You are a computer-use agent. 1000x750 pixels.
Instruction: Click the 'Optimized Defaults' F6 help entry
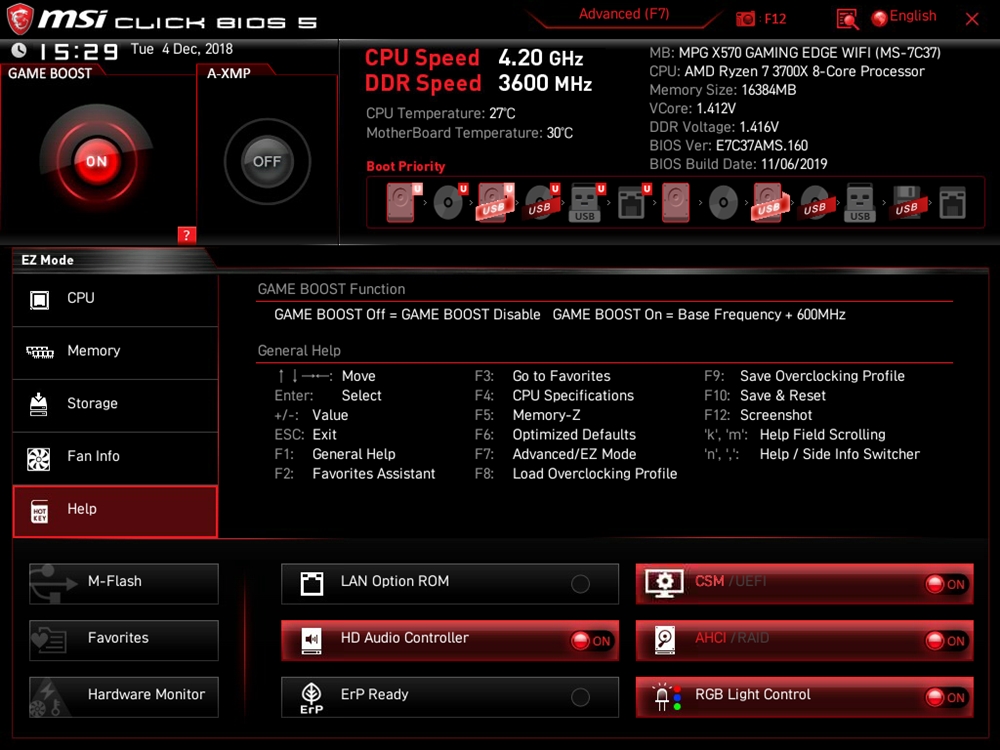[574, 434]
